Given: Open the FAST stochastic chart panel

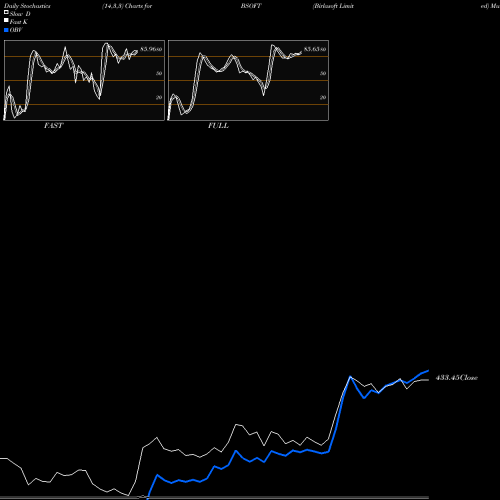Looking at the screenshot, I should pyautogui.click(x=84, y=80).
